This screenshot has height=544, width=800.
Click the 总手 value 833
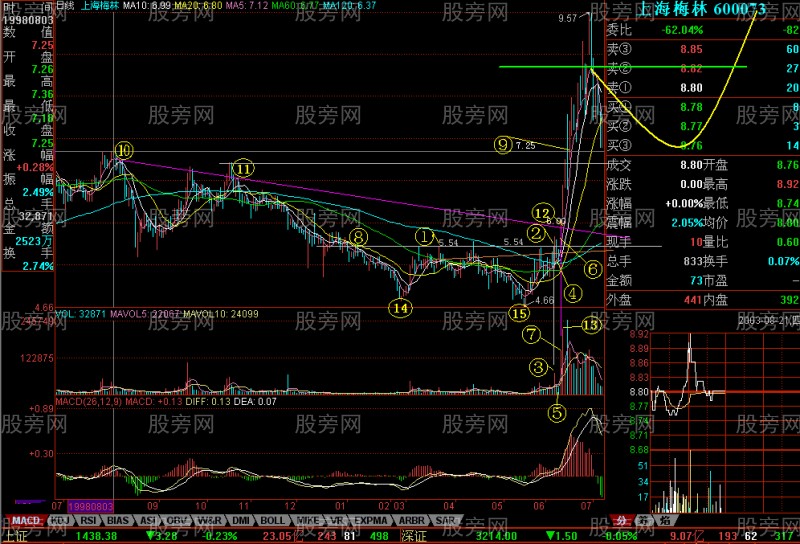click(x=693, y=261)
